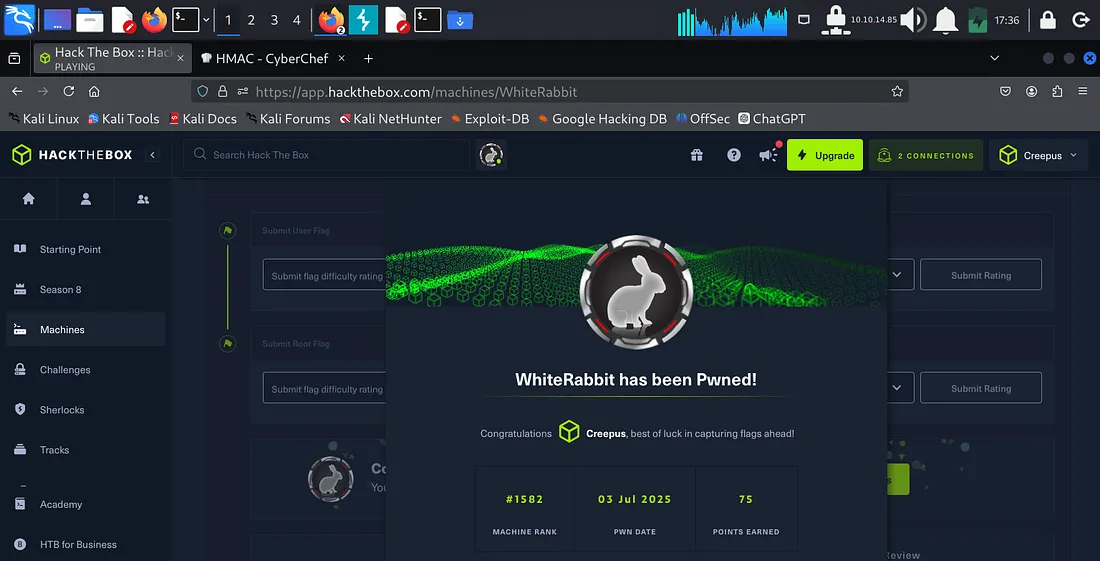Switch to workspace 3
Image resolution: width=1100 pixels, height=561 pixels.
coord(274,20)
